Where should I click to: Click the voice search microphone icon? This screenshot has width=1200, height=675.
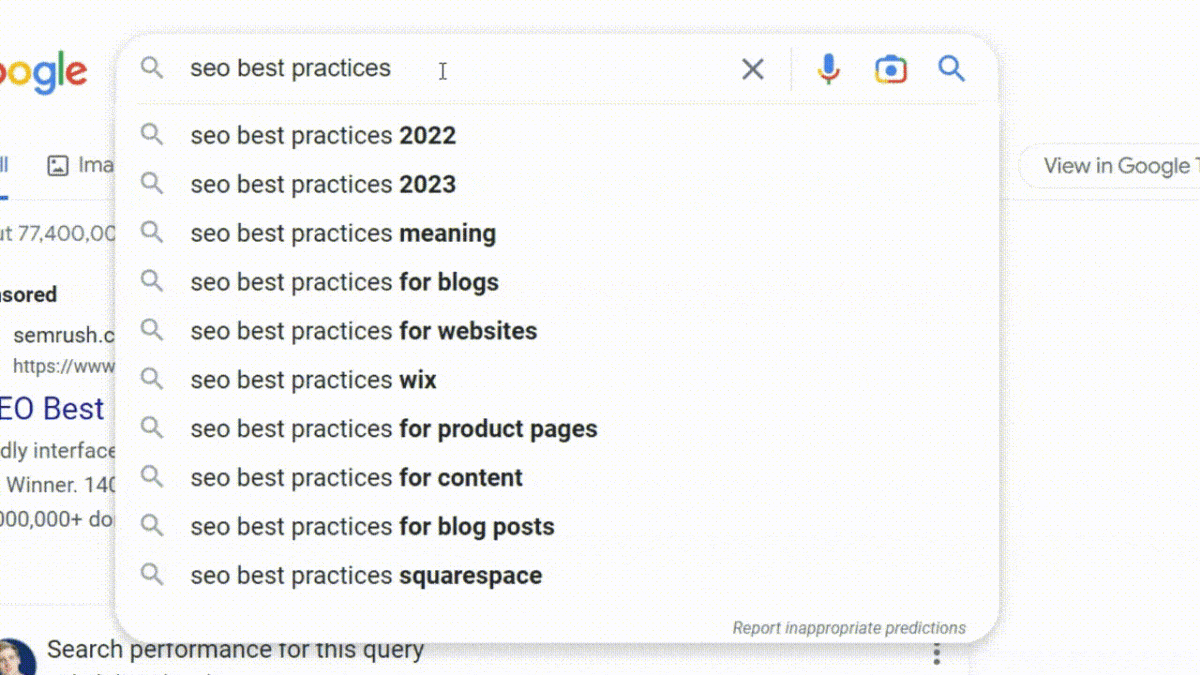click(828, 68)
